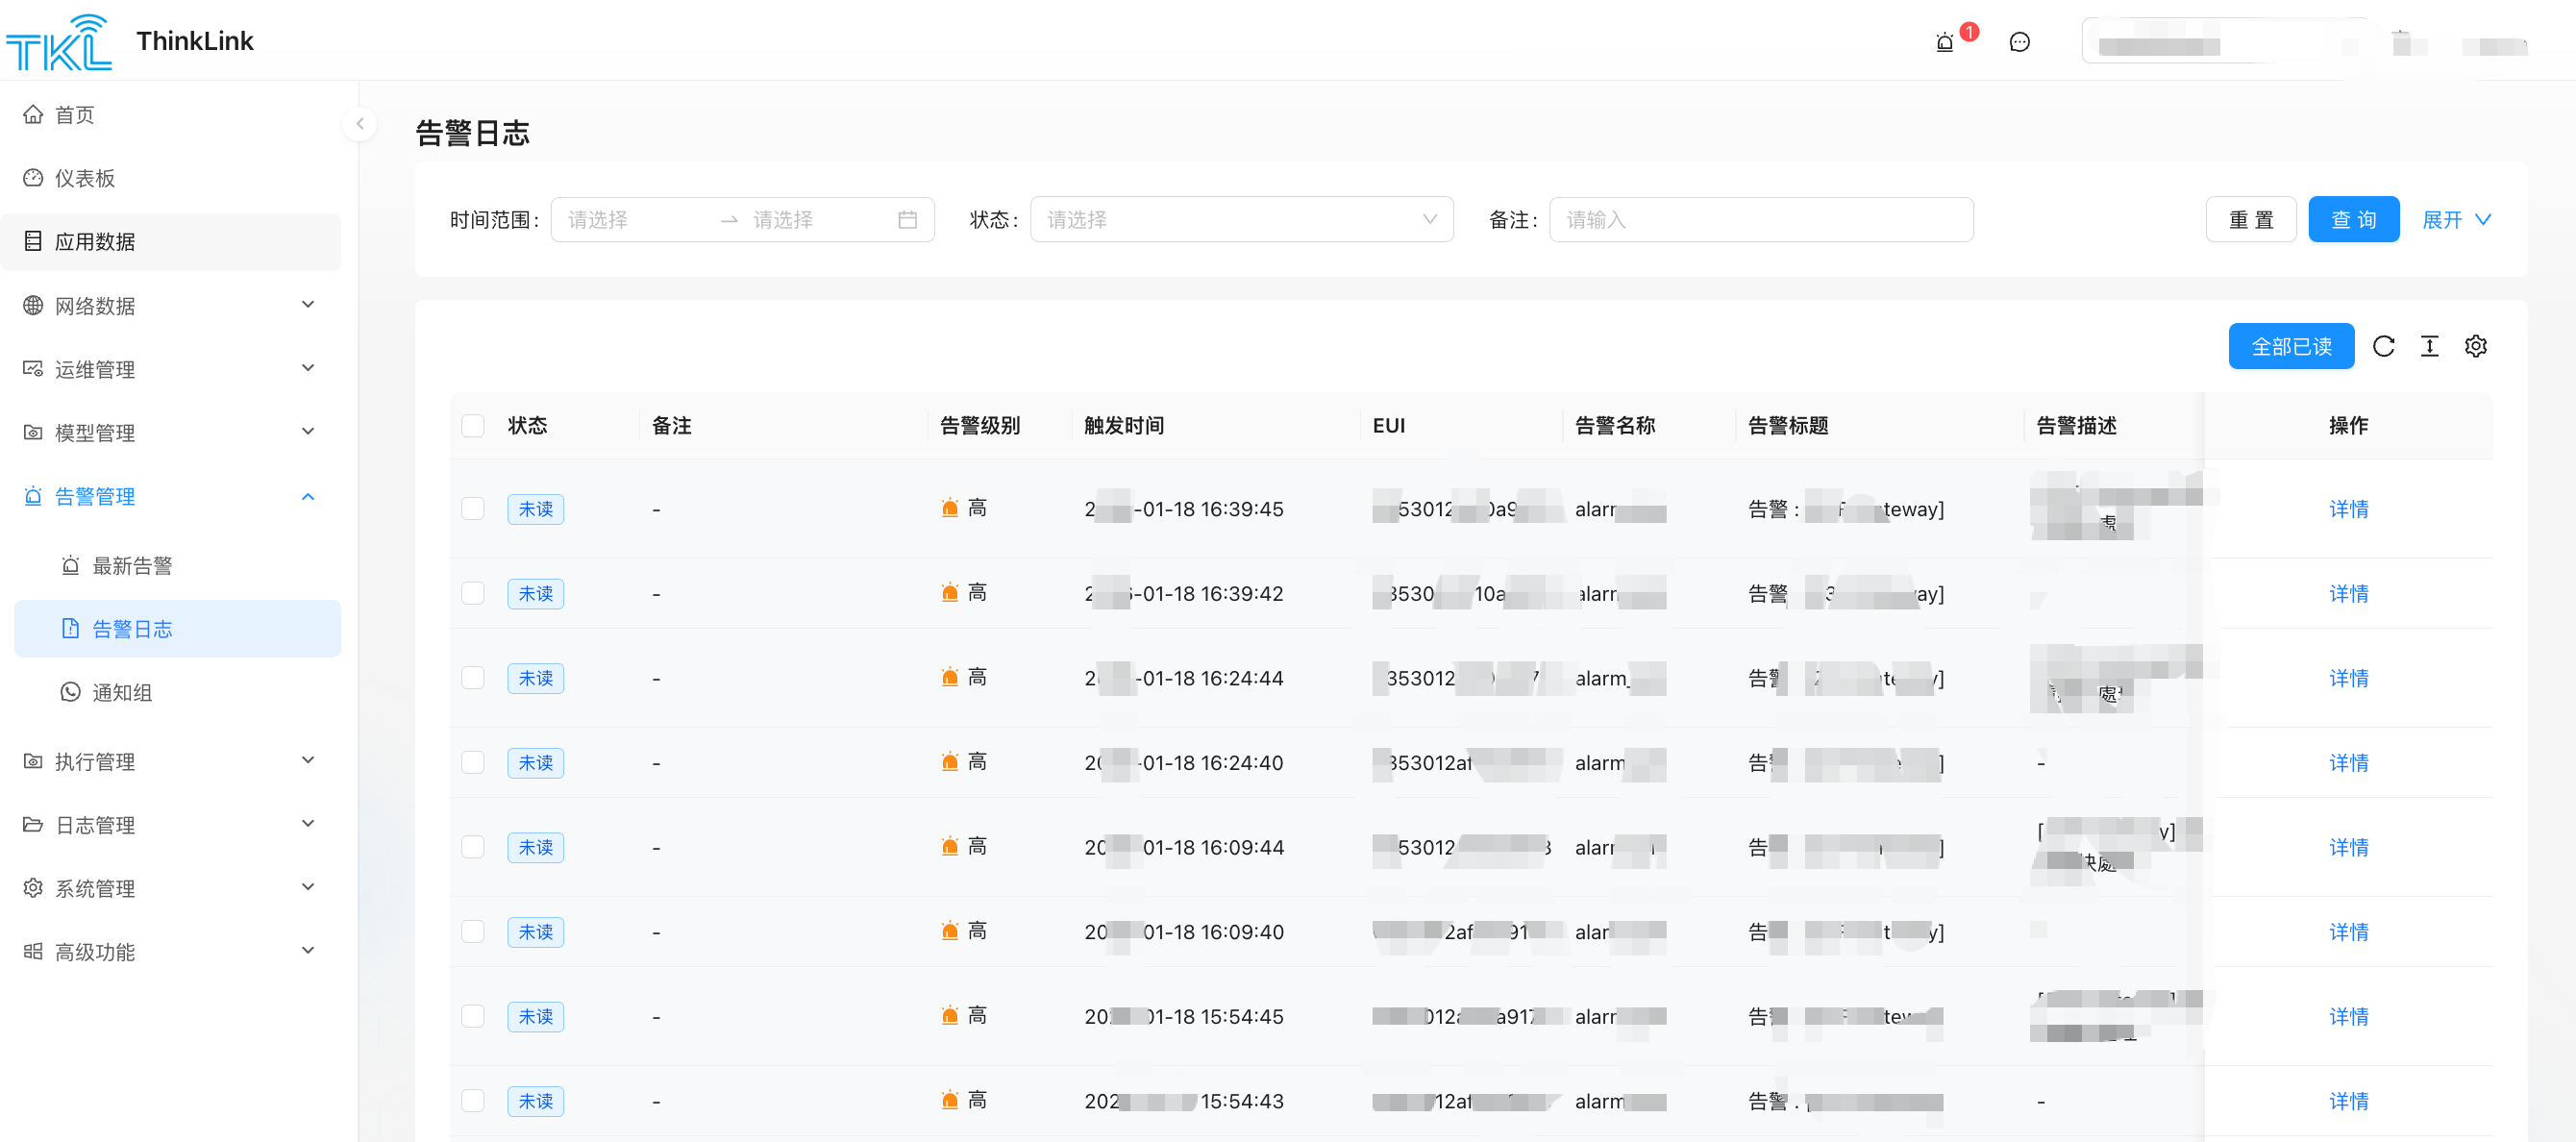Open 最新告警 in the sidebar
The image size is (2576, 1142).
click(132, 566)
